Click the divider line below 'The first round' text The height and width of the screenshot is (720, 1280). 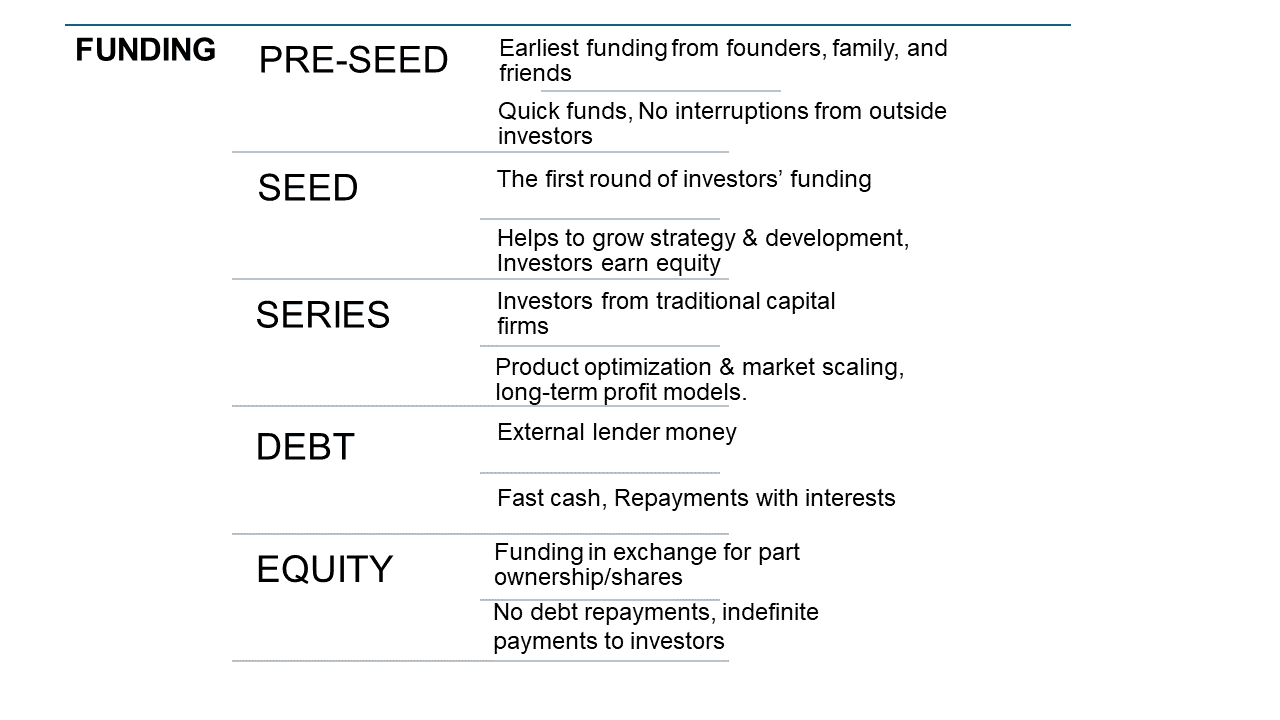[x=600, y=219]
